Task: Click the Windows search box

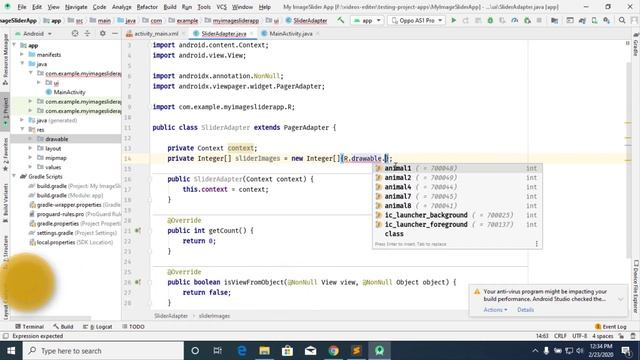Action: pos(103,351)
